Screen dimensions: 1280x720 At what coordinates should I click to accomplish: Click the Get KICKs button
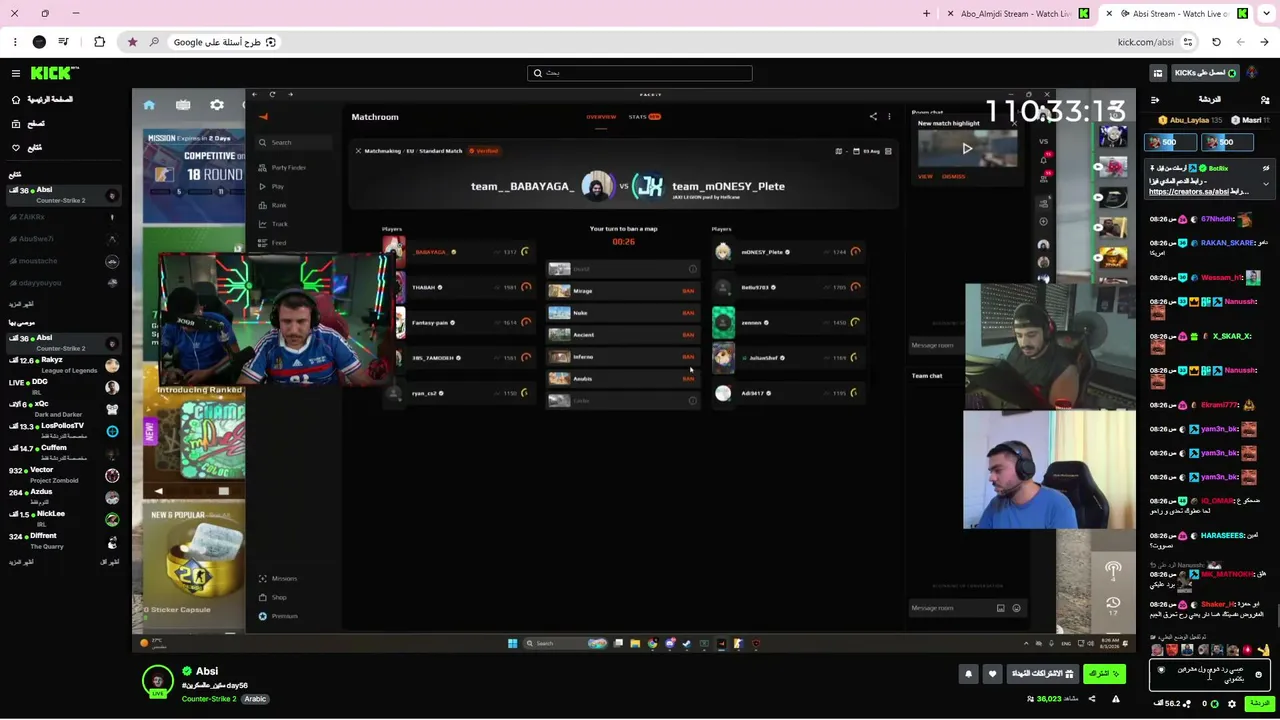click(1206, 73)
